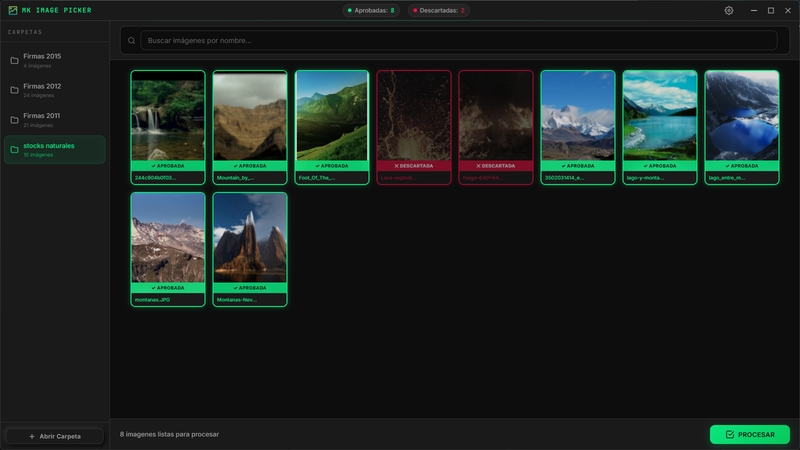The width and height of the screenshot is (800, 450).
Task: Toggle APROBADA status on the lago-y-monta card
Action: point(660,166)
